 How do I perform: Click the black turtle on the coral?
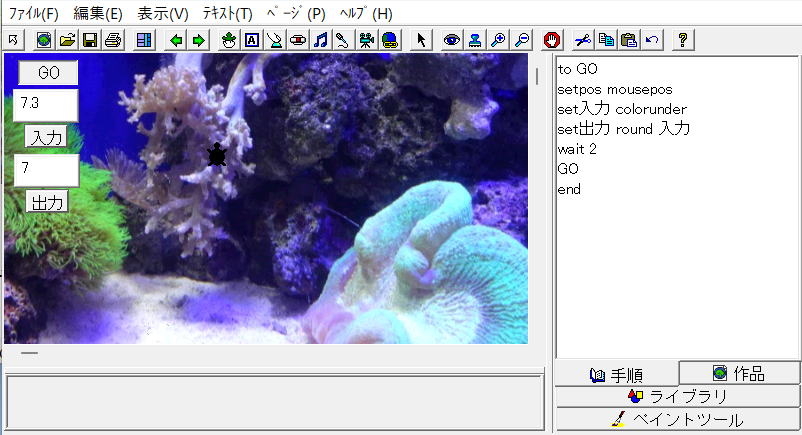pos(217,155)
